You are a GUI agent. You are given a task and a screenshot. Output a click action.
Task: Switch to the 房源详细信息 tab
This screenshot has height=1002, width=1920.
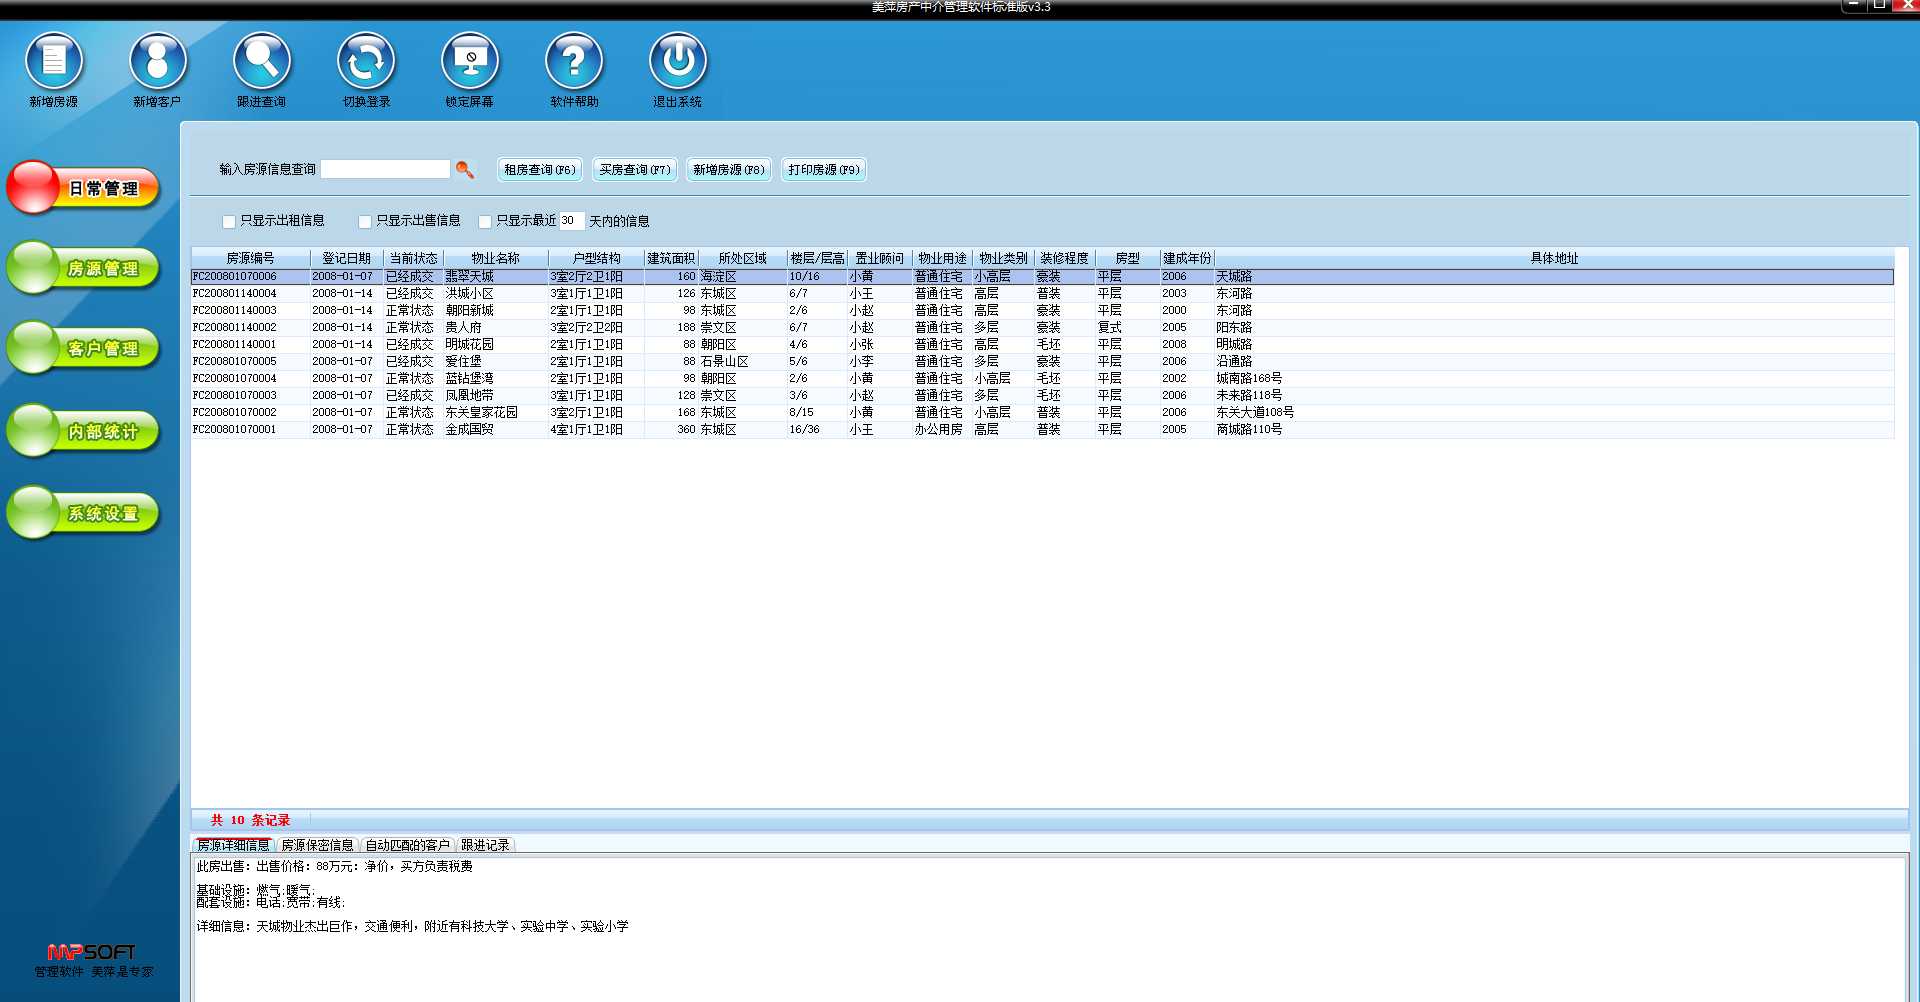[233, 845]
